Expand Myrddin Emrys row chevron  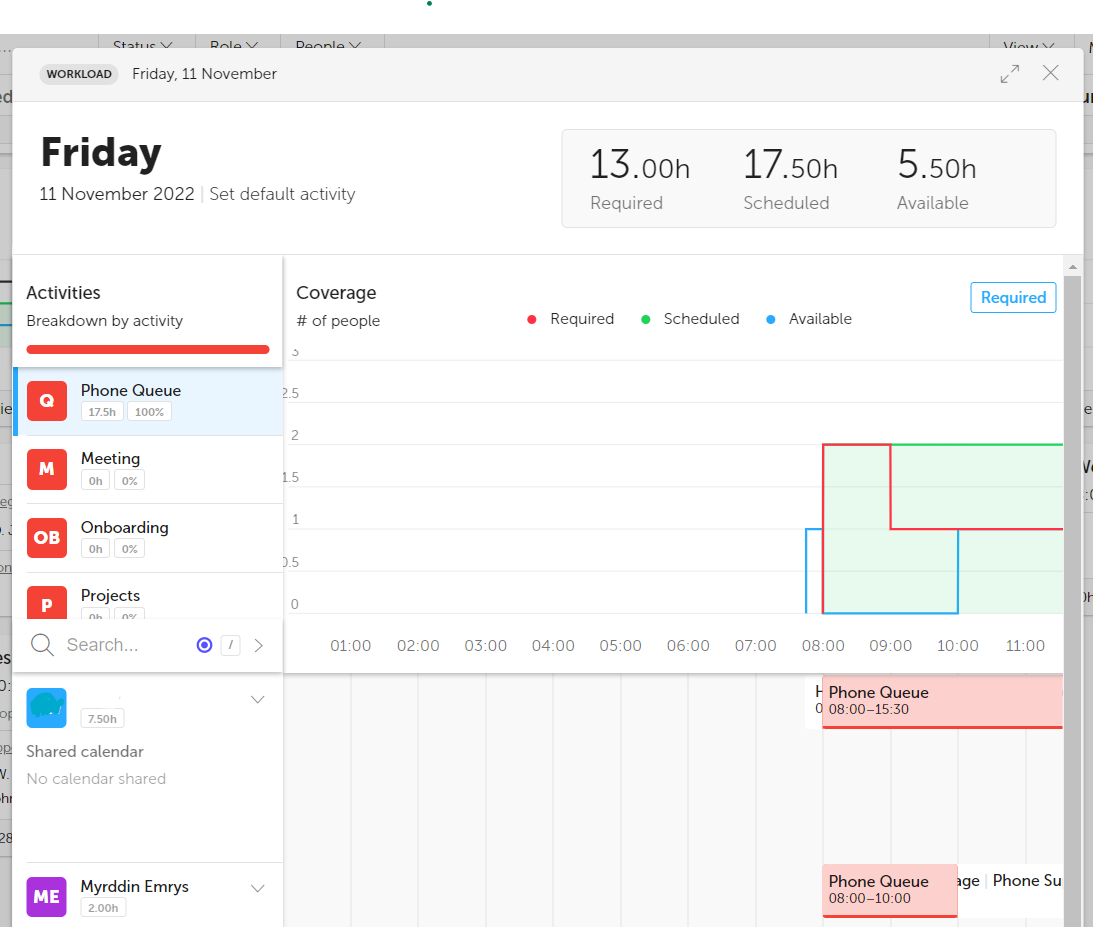(x=257, y=888)
